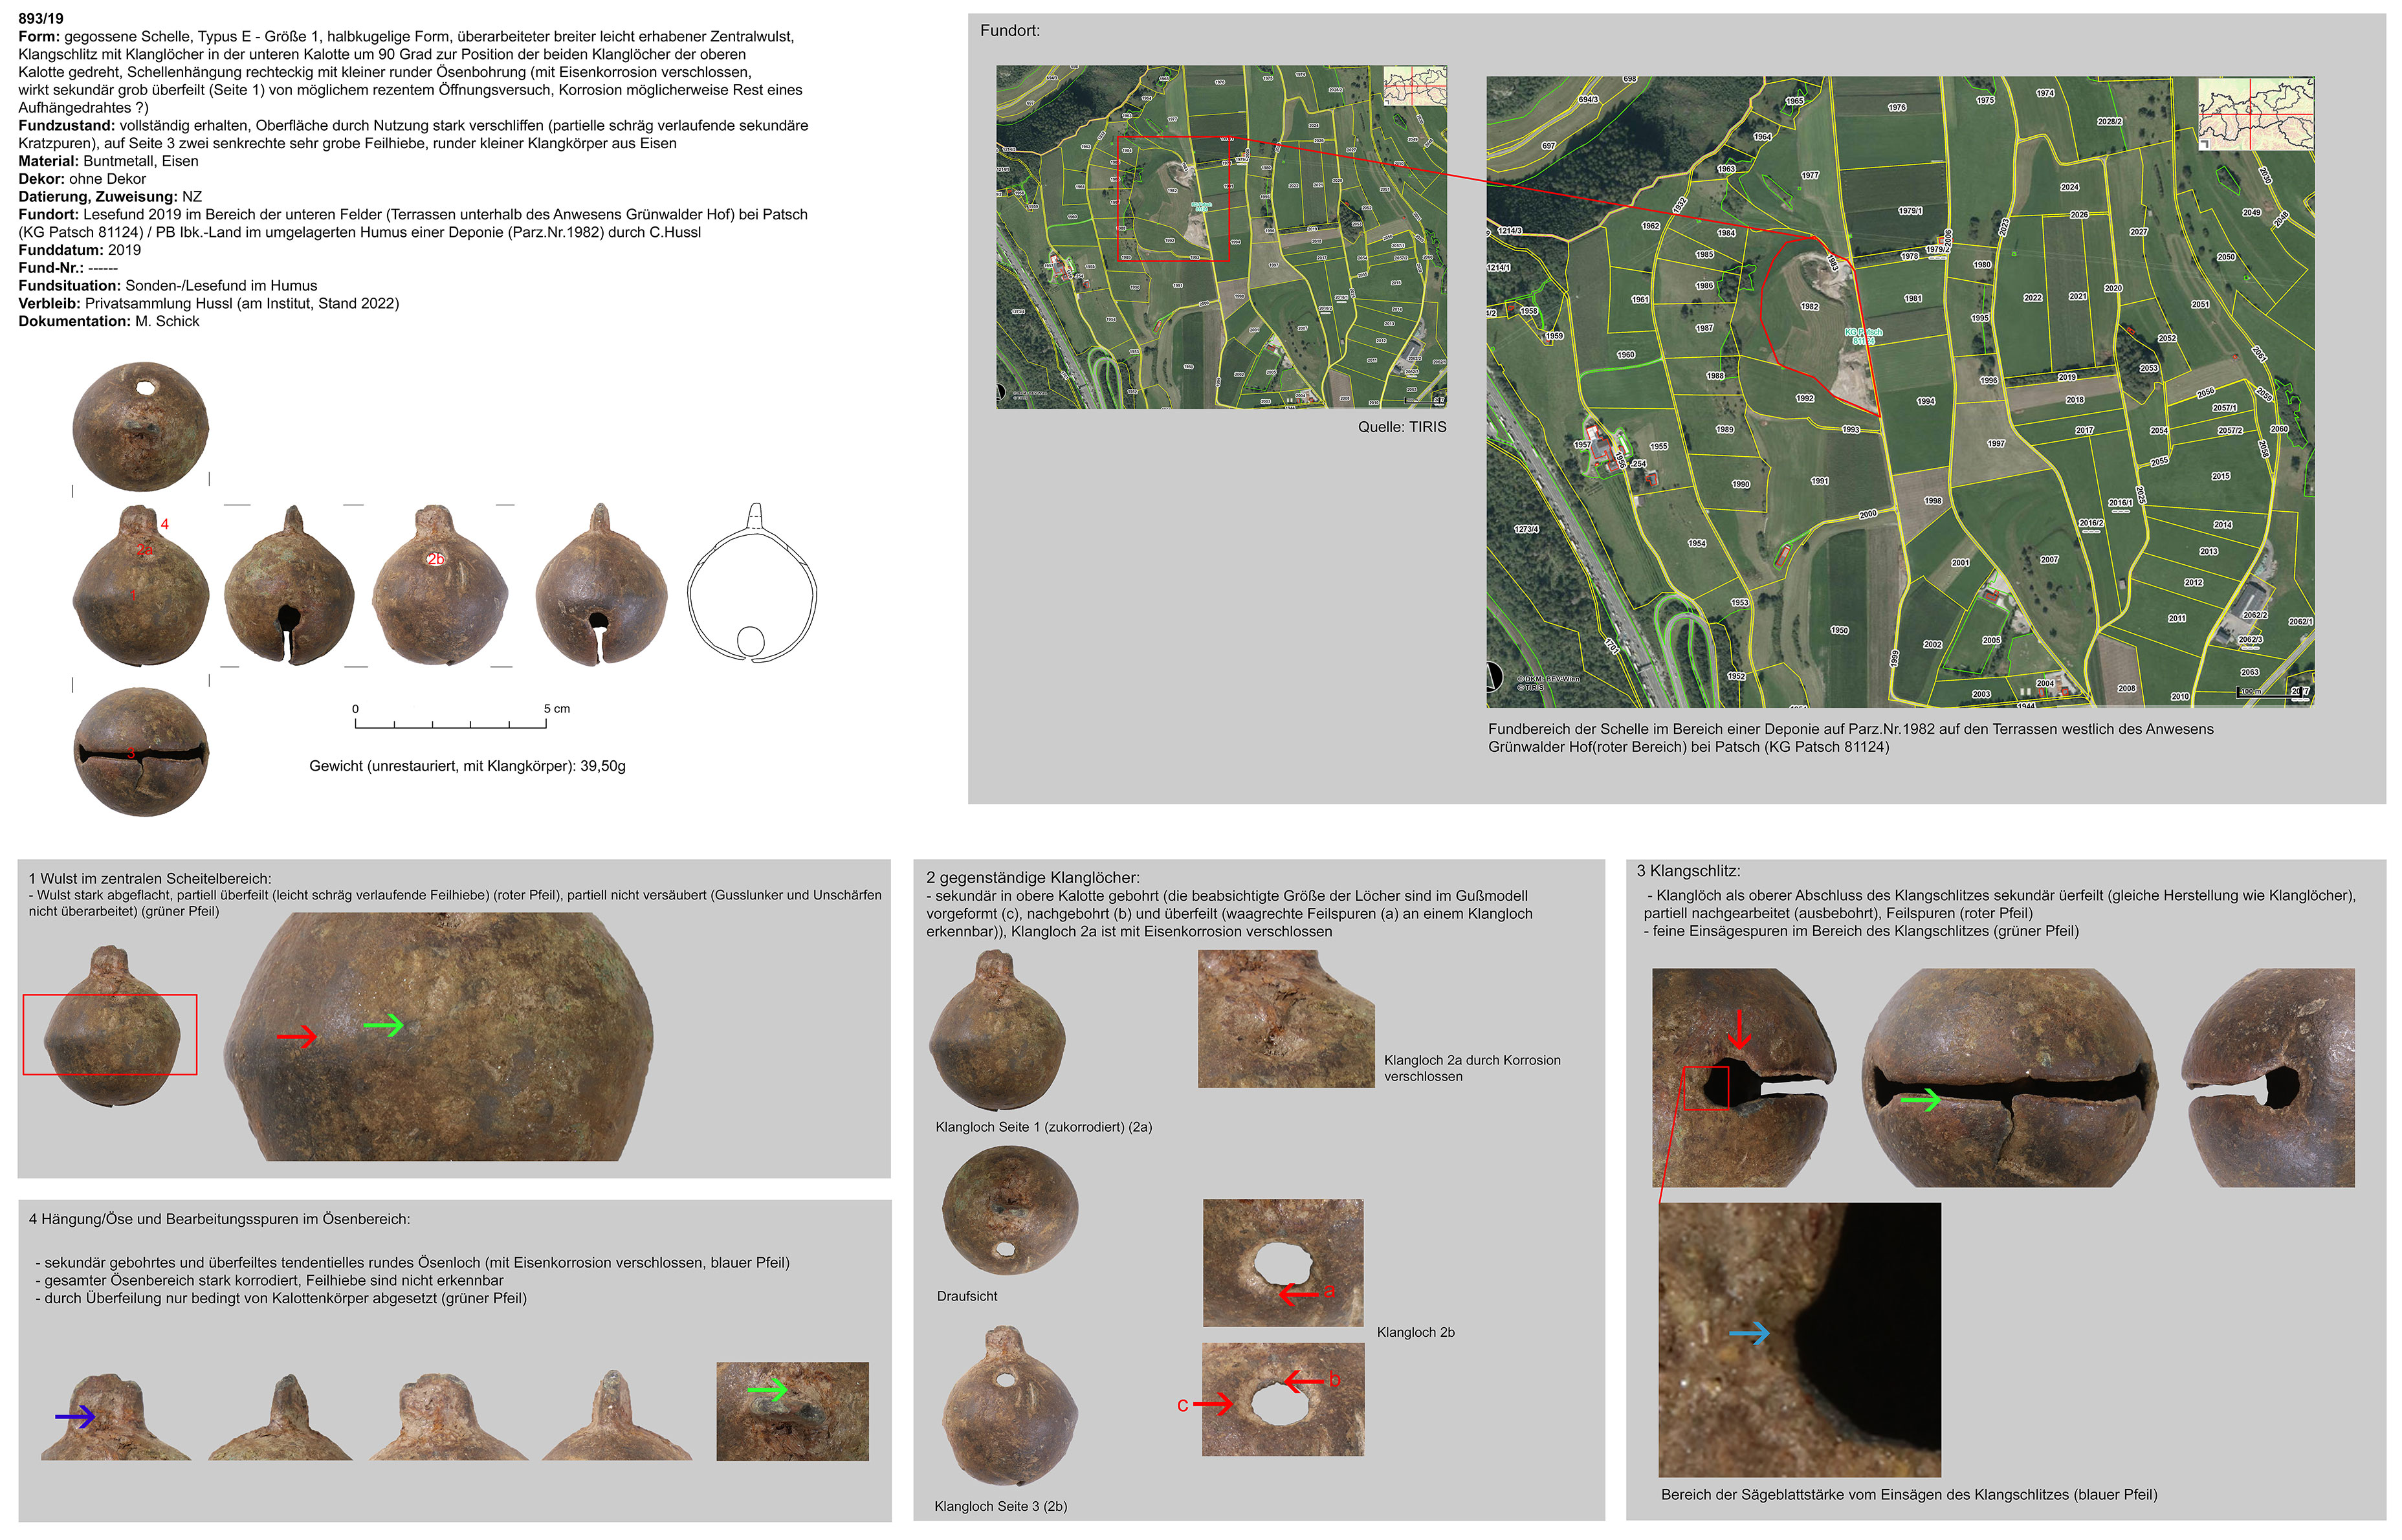Click the light blue arrow in saw-cut close-up
This screenshot has width=2402, height=1540.
tap(1749, 1333)
